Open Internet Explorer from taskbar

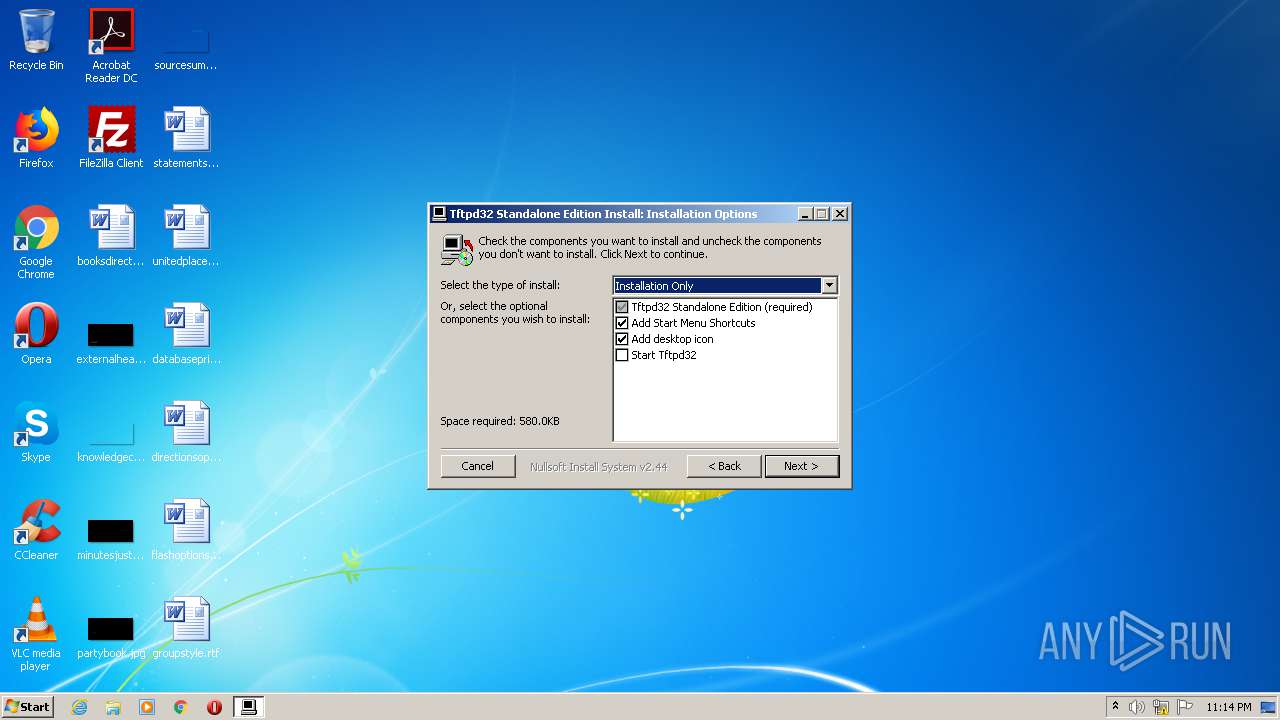pyautogui.click(x=79, y=707)
